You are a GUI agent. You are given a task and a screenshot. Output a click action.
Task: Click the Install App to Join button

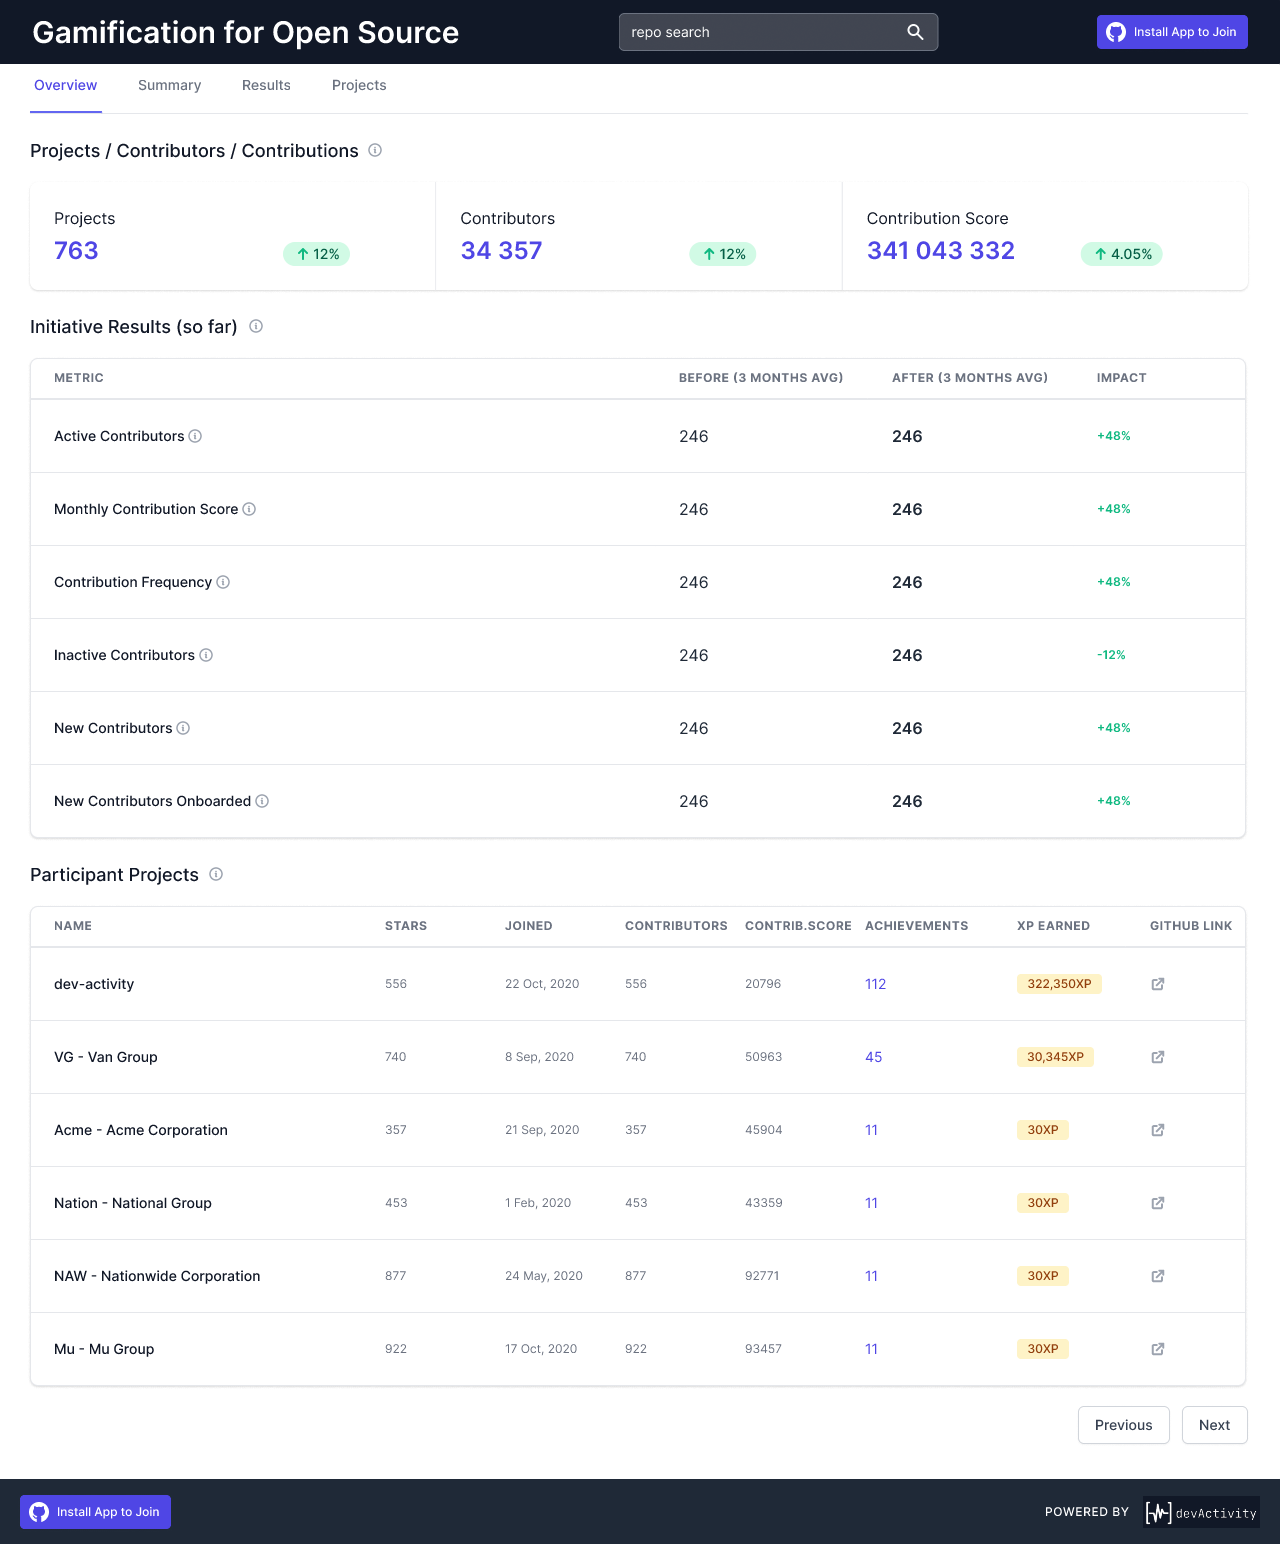pos(1172,31)
